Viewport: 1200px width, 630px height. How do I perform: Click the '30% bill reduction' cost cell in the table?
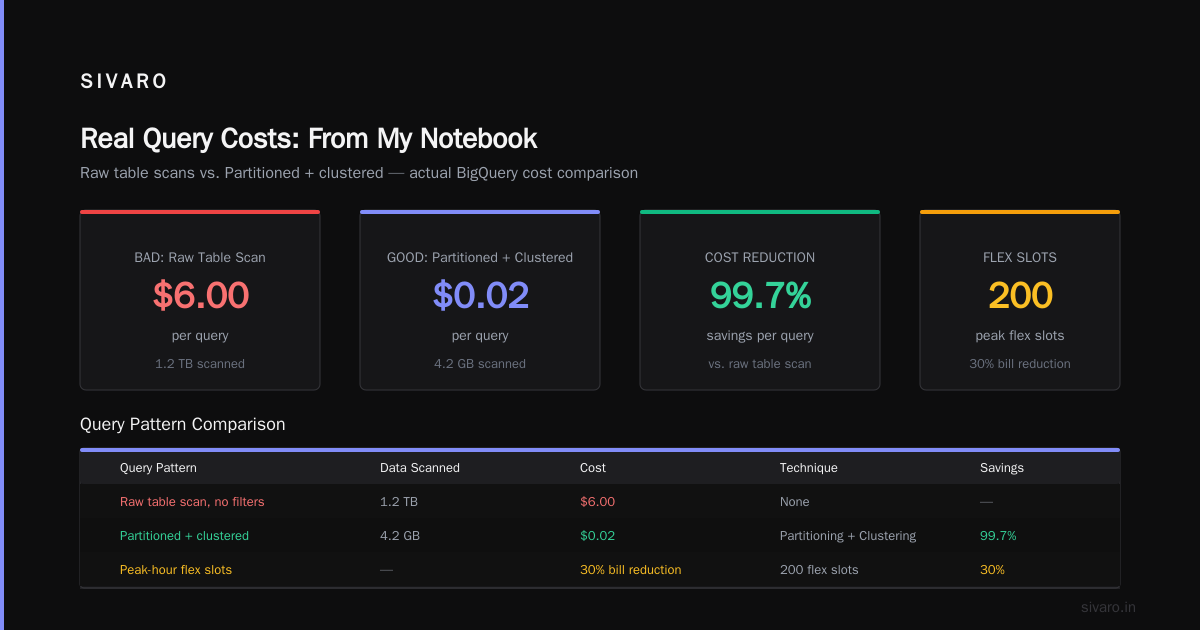630,570
